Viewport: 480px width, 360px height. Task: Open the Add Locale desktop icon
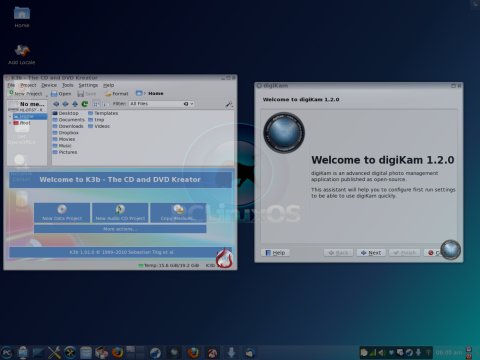[x=22, y=54]
